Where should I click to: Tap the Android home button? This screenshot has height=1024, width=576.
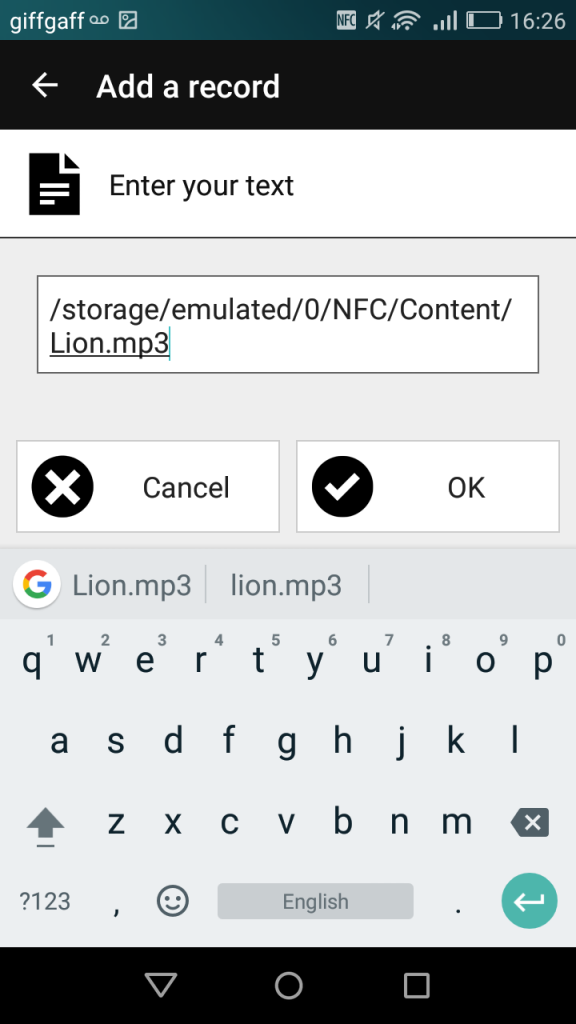point(289,985)
